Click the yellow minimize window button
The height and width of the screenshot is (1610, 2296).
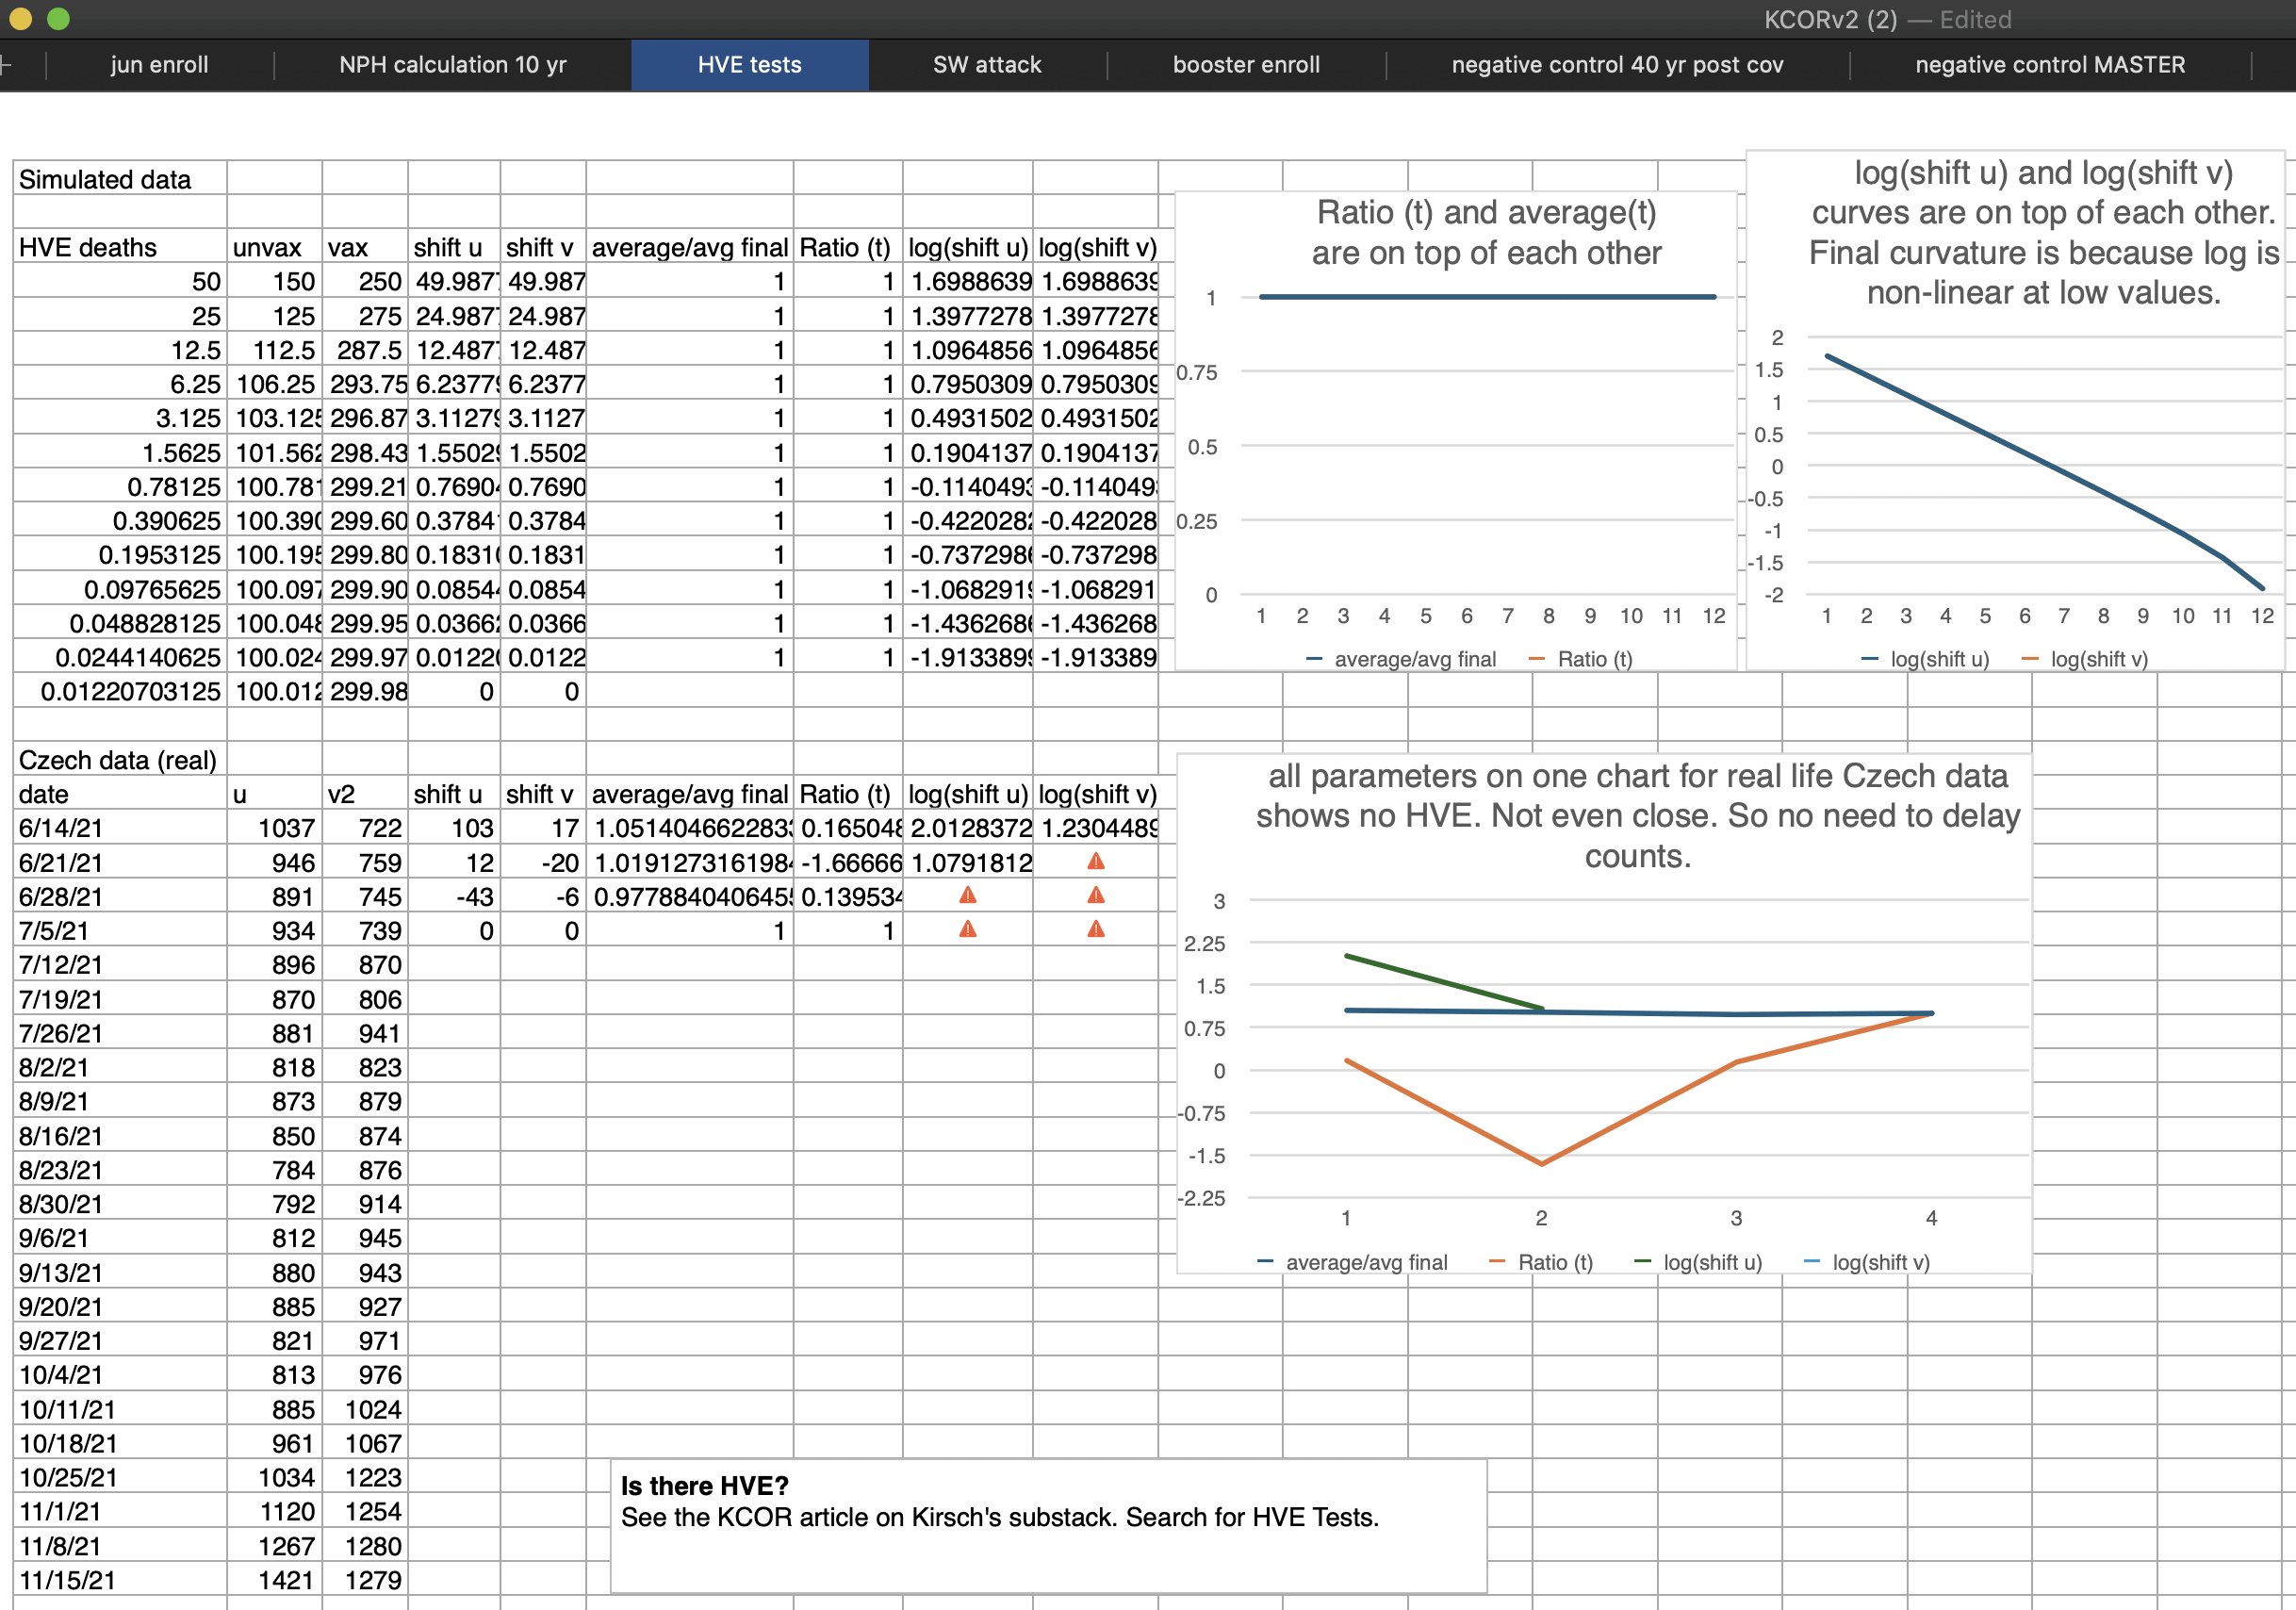(21, 18)
